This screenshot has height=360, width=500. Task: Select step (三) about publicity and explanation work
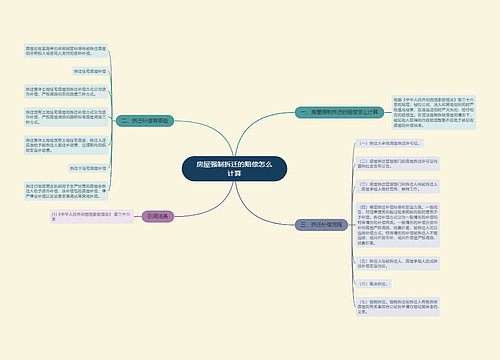click(x=398, y=186)
